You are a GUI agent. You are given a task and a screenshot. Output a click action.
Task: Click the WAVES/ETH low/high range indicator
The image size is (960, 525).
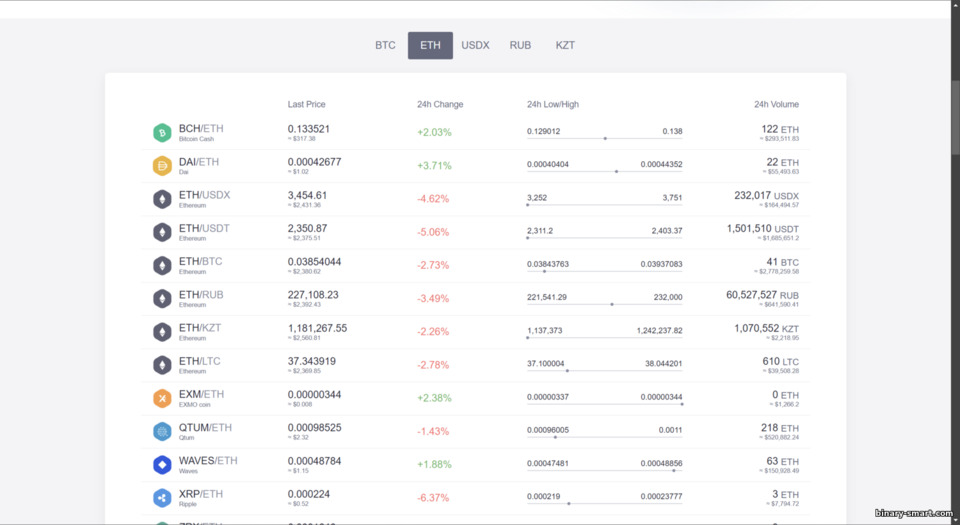click(x=604, y=470)
